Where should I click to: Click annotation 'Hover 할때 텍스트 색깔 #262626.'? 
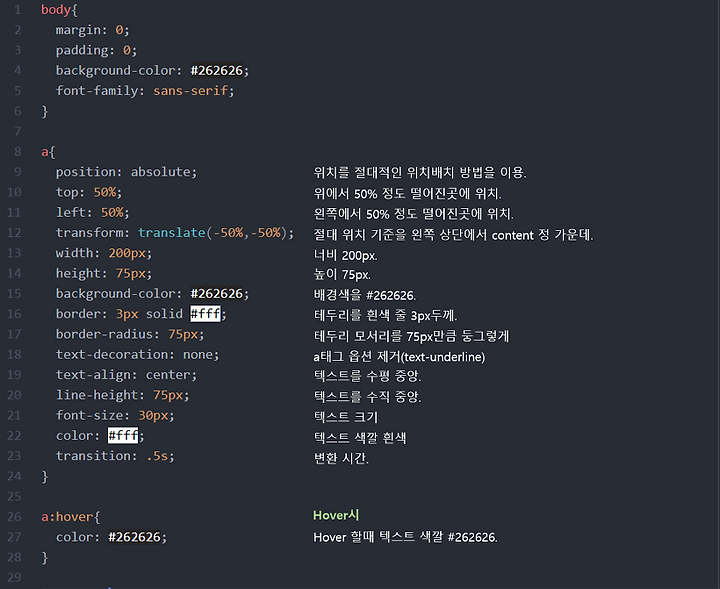[405, 537]
